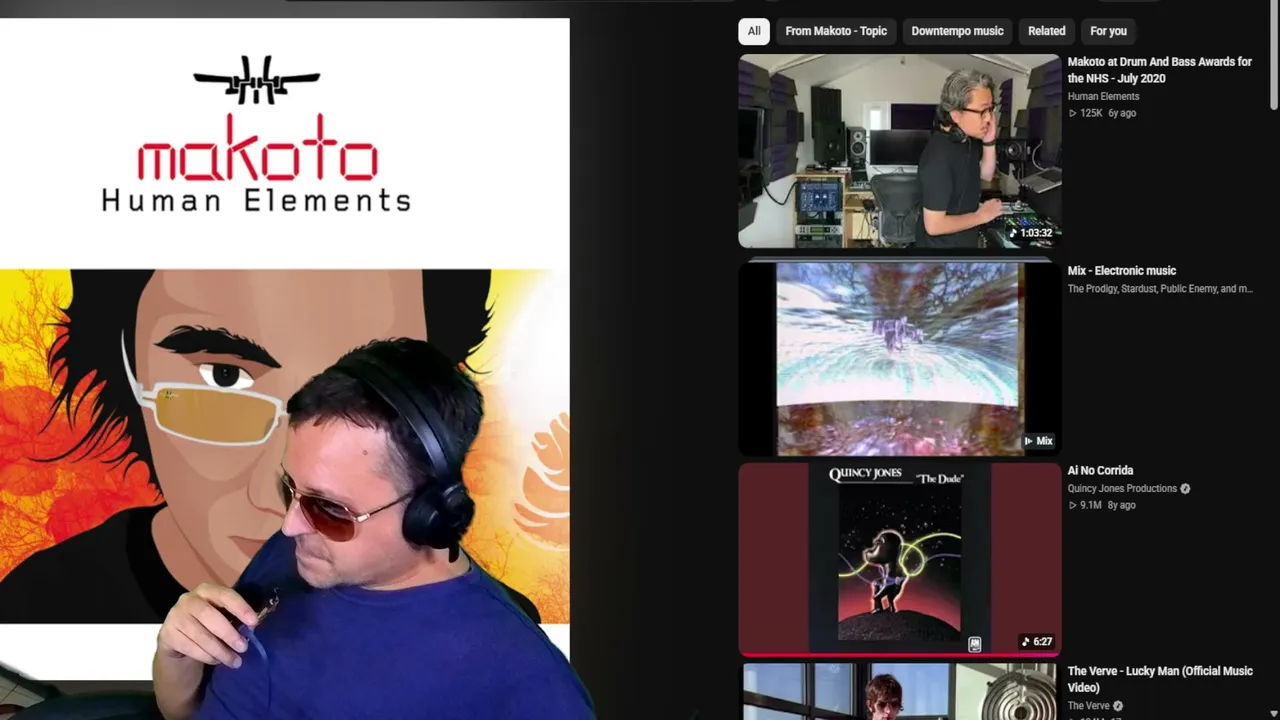
Task: Click the 1:03:32 duration badge
Action: click(x=1030, y=233)
